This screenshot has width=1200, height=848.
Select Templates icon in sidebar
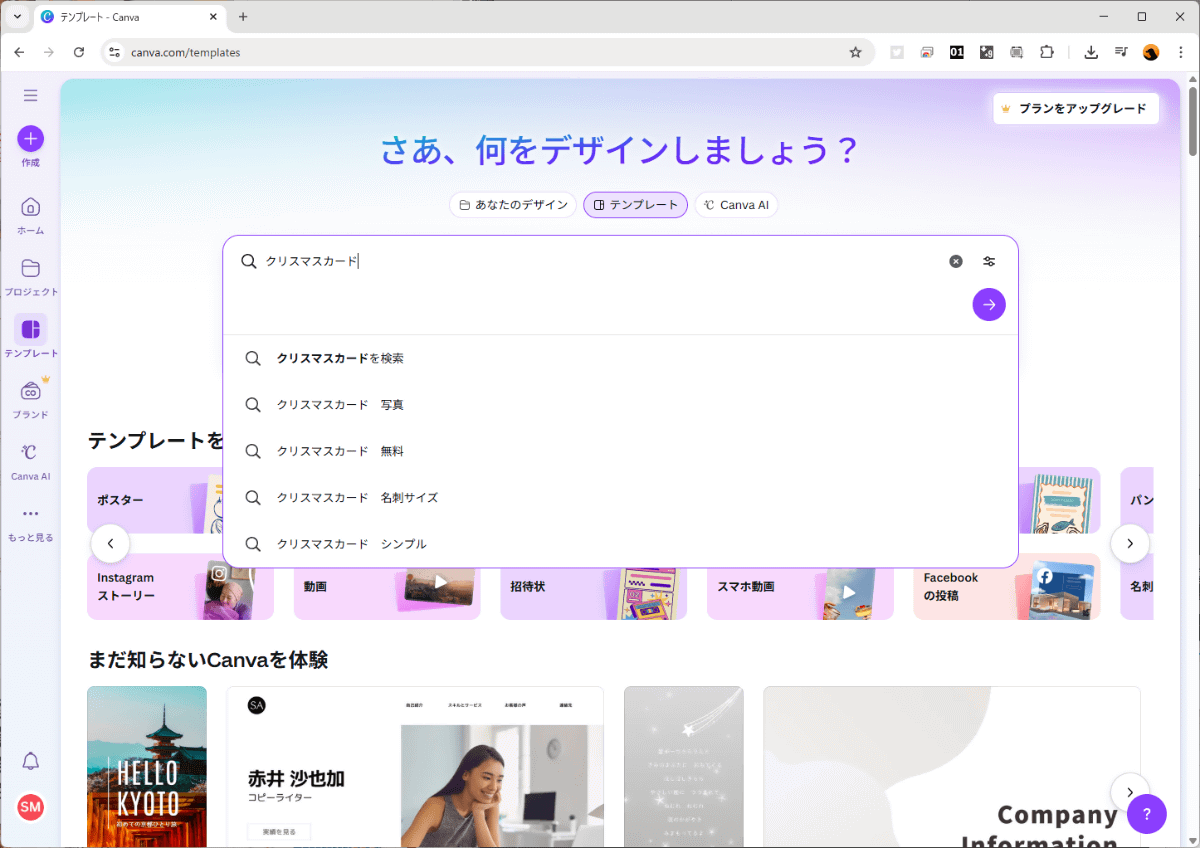tap(31, 329)
